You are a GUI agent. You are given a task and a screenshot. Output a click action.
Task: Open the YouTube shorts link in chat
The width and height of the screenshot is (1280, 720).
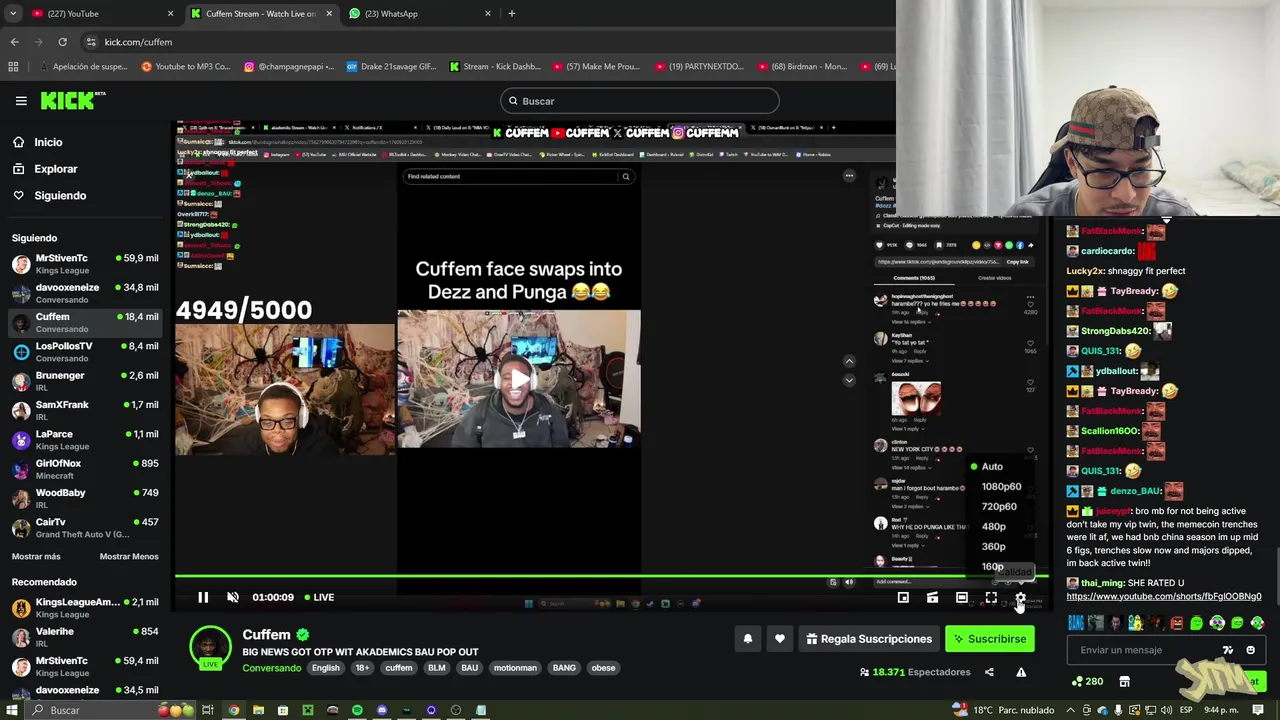pos(1164,597)
